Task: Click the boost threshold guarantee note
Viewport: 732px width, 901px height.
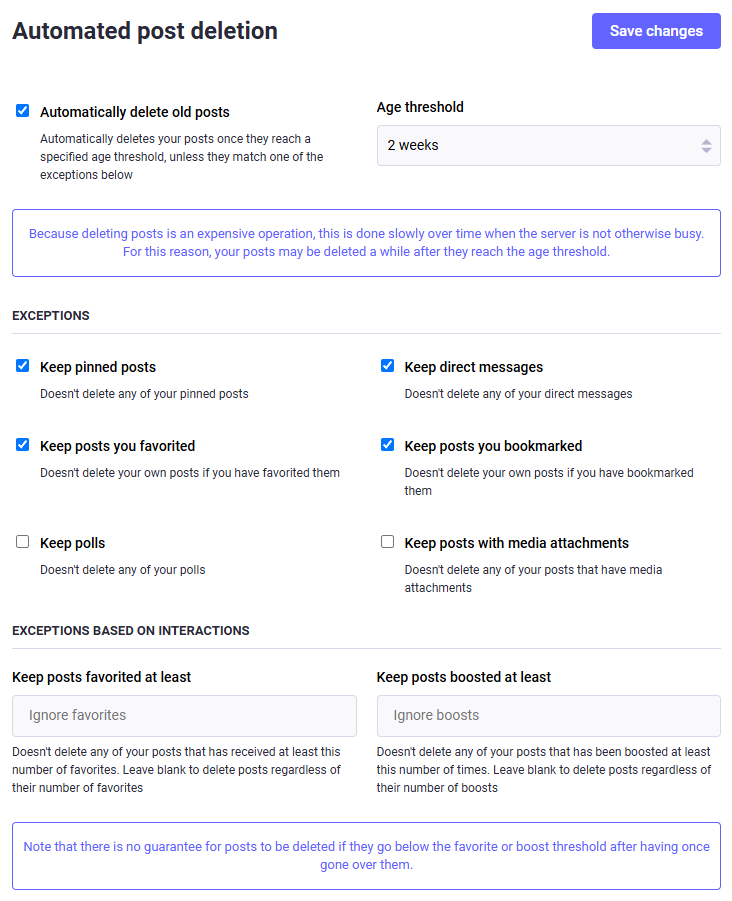Action: tap(366, 855)
